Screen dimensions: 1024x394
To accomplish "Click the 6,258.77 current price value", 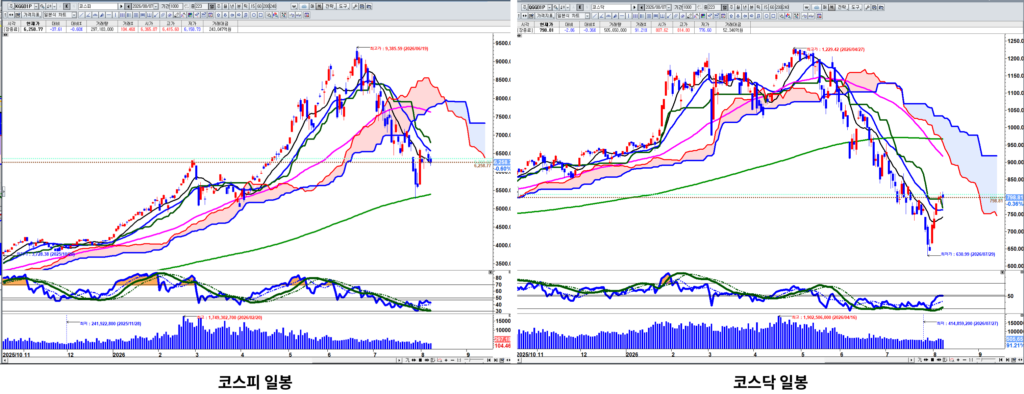I will point(33,29).
